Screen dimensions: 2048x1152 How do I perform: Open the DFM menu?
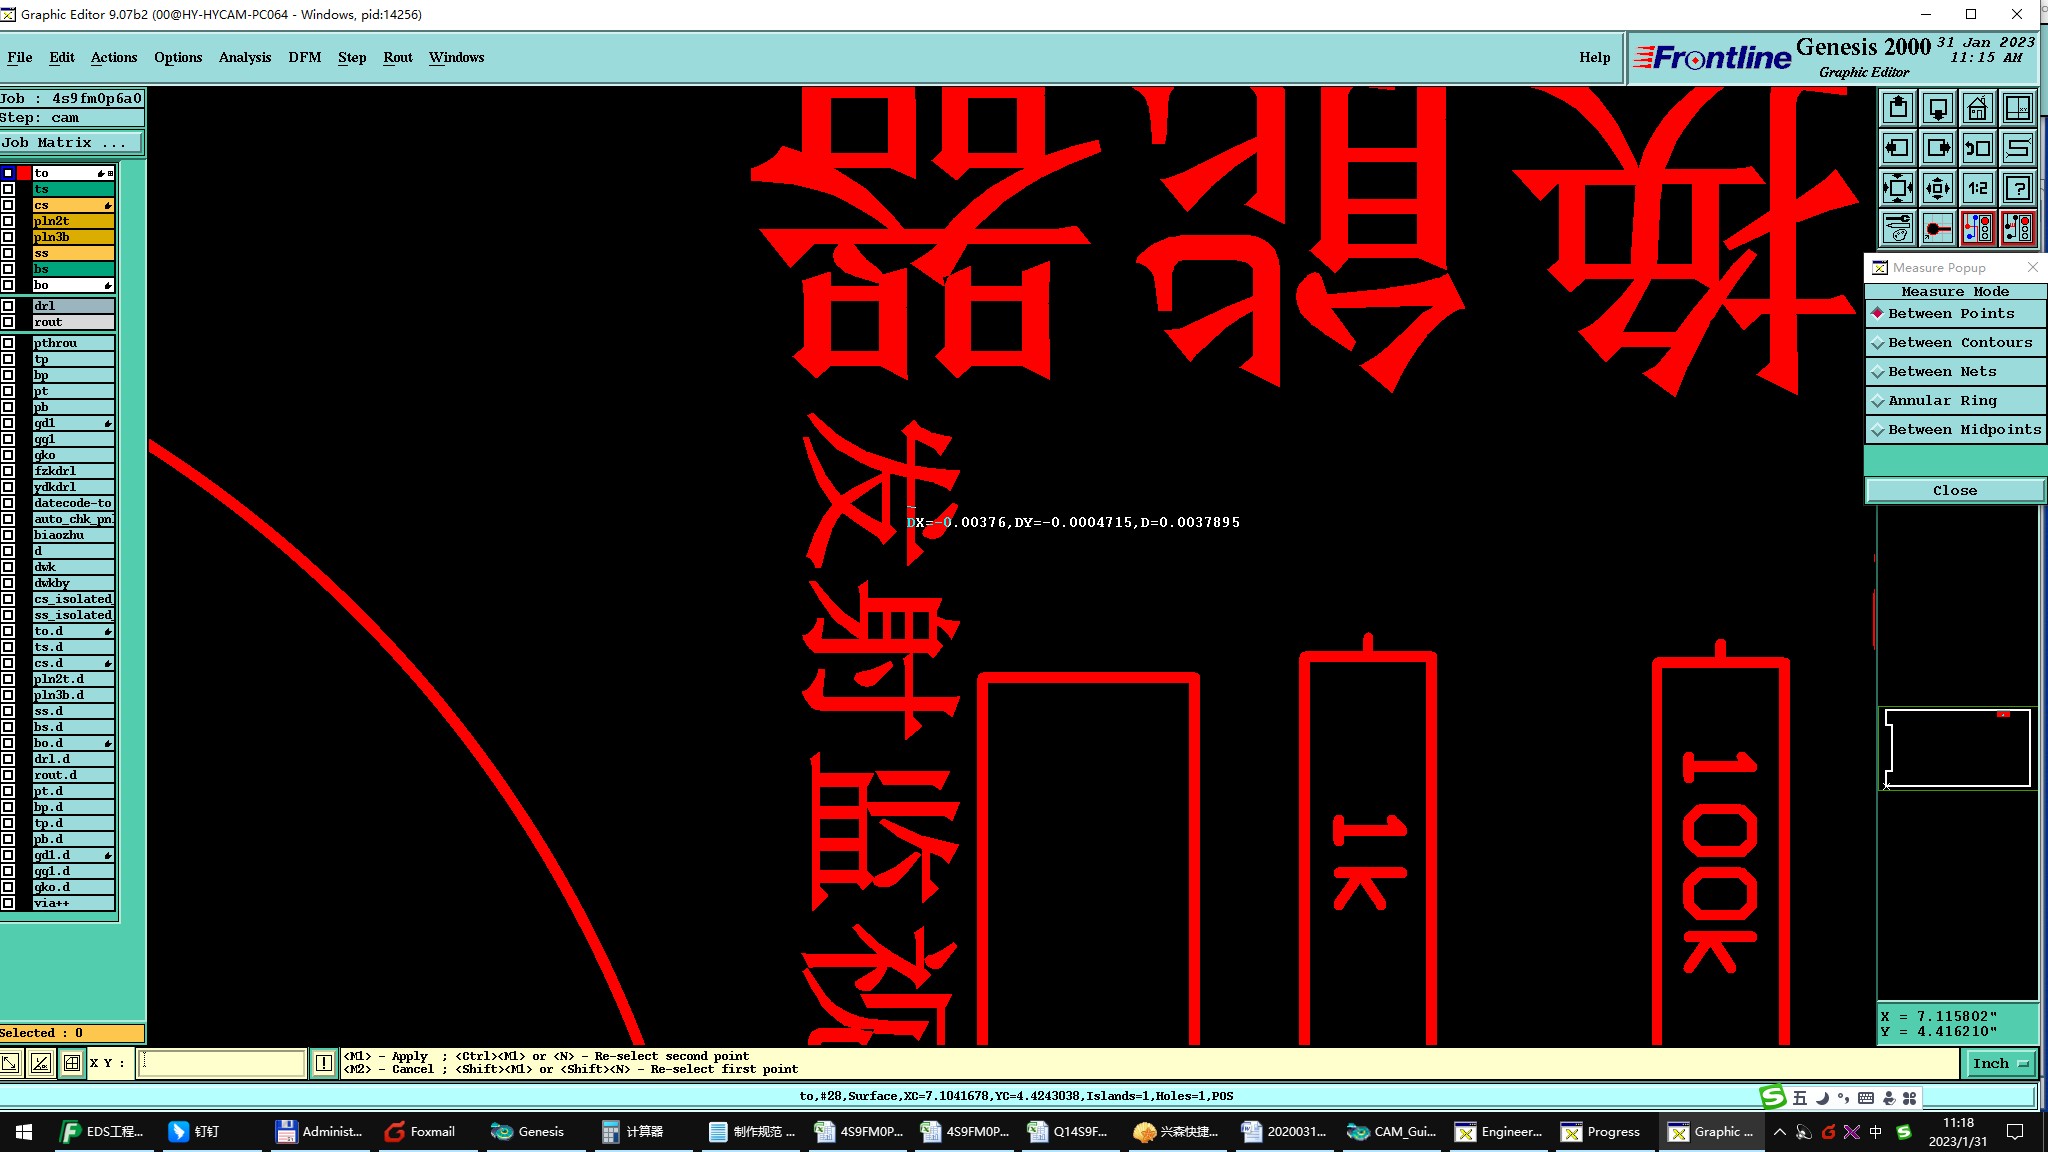[304, 57]
